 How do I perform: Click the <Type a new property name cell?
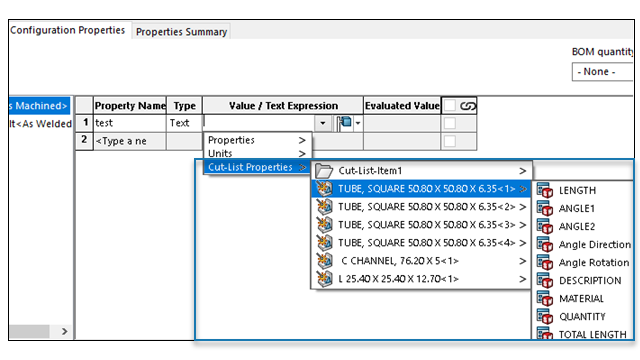tap(130, 141)
